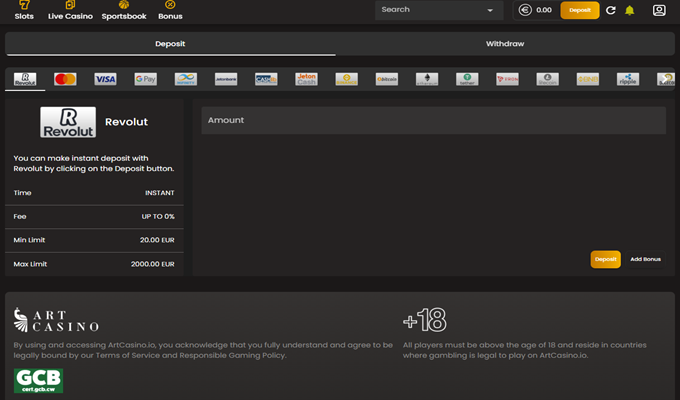
Task: Open the notifications bell
Action: coord(630,10)
